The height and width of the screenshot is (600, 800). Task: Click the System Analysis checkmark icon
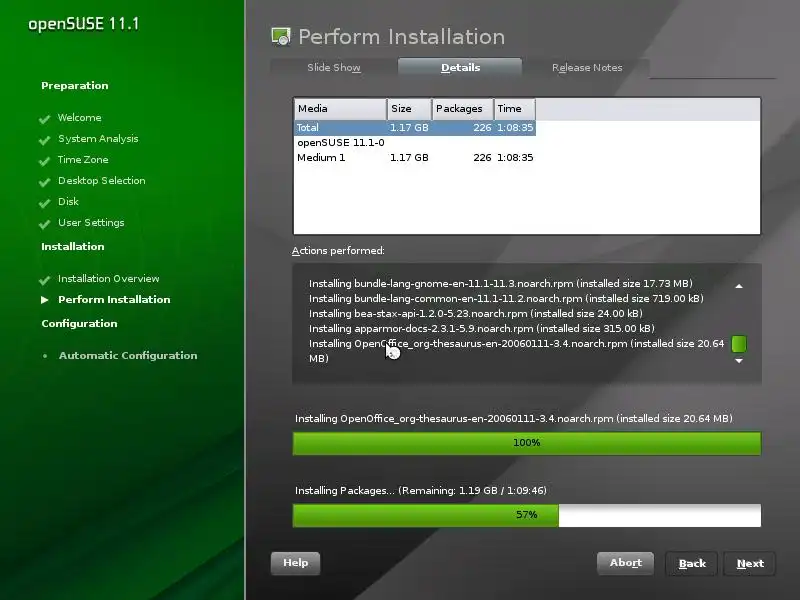tap(44, 140)
